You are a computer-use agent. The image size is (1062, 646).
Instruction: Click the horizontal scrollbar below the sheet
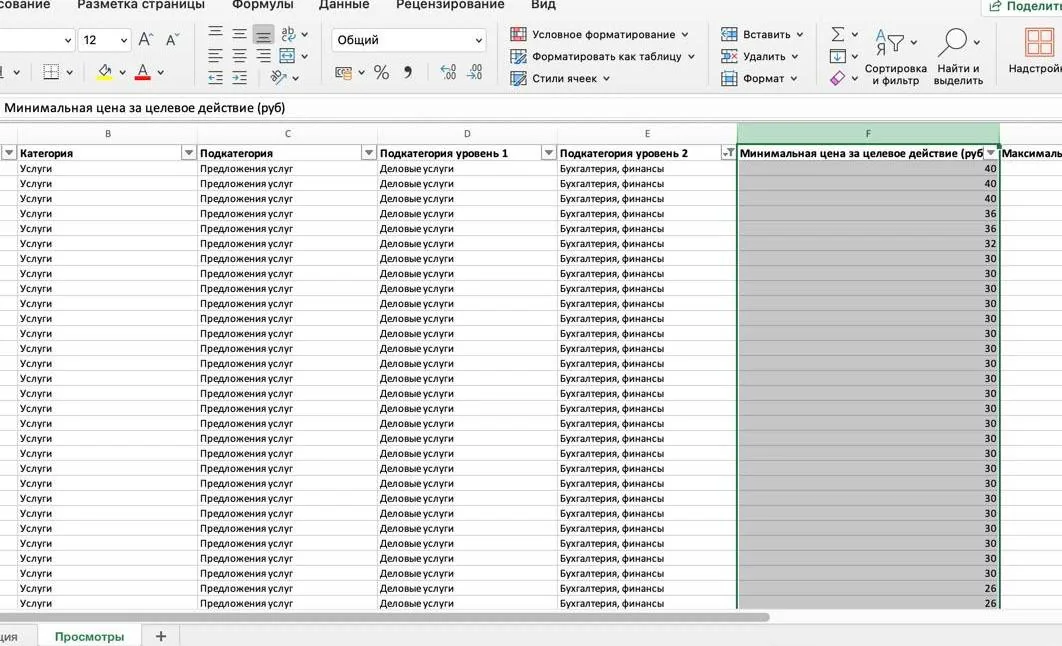pos(385,617)
